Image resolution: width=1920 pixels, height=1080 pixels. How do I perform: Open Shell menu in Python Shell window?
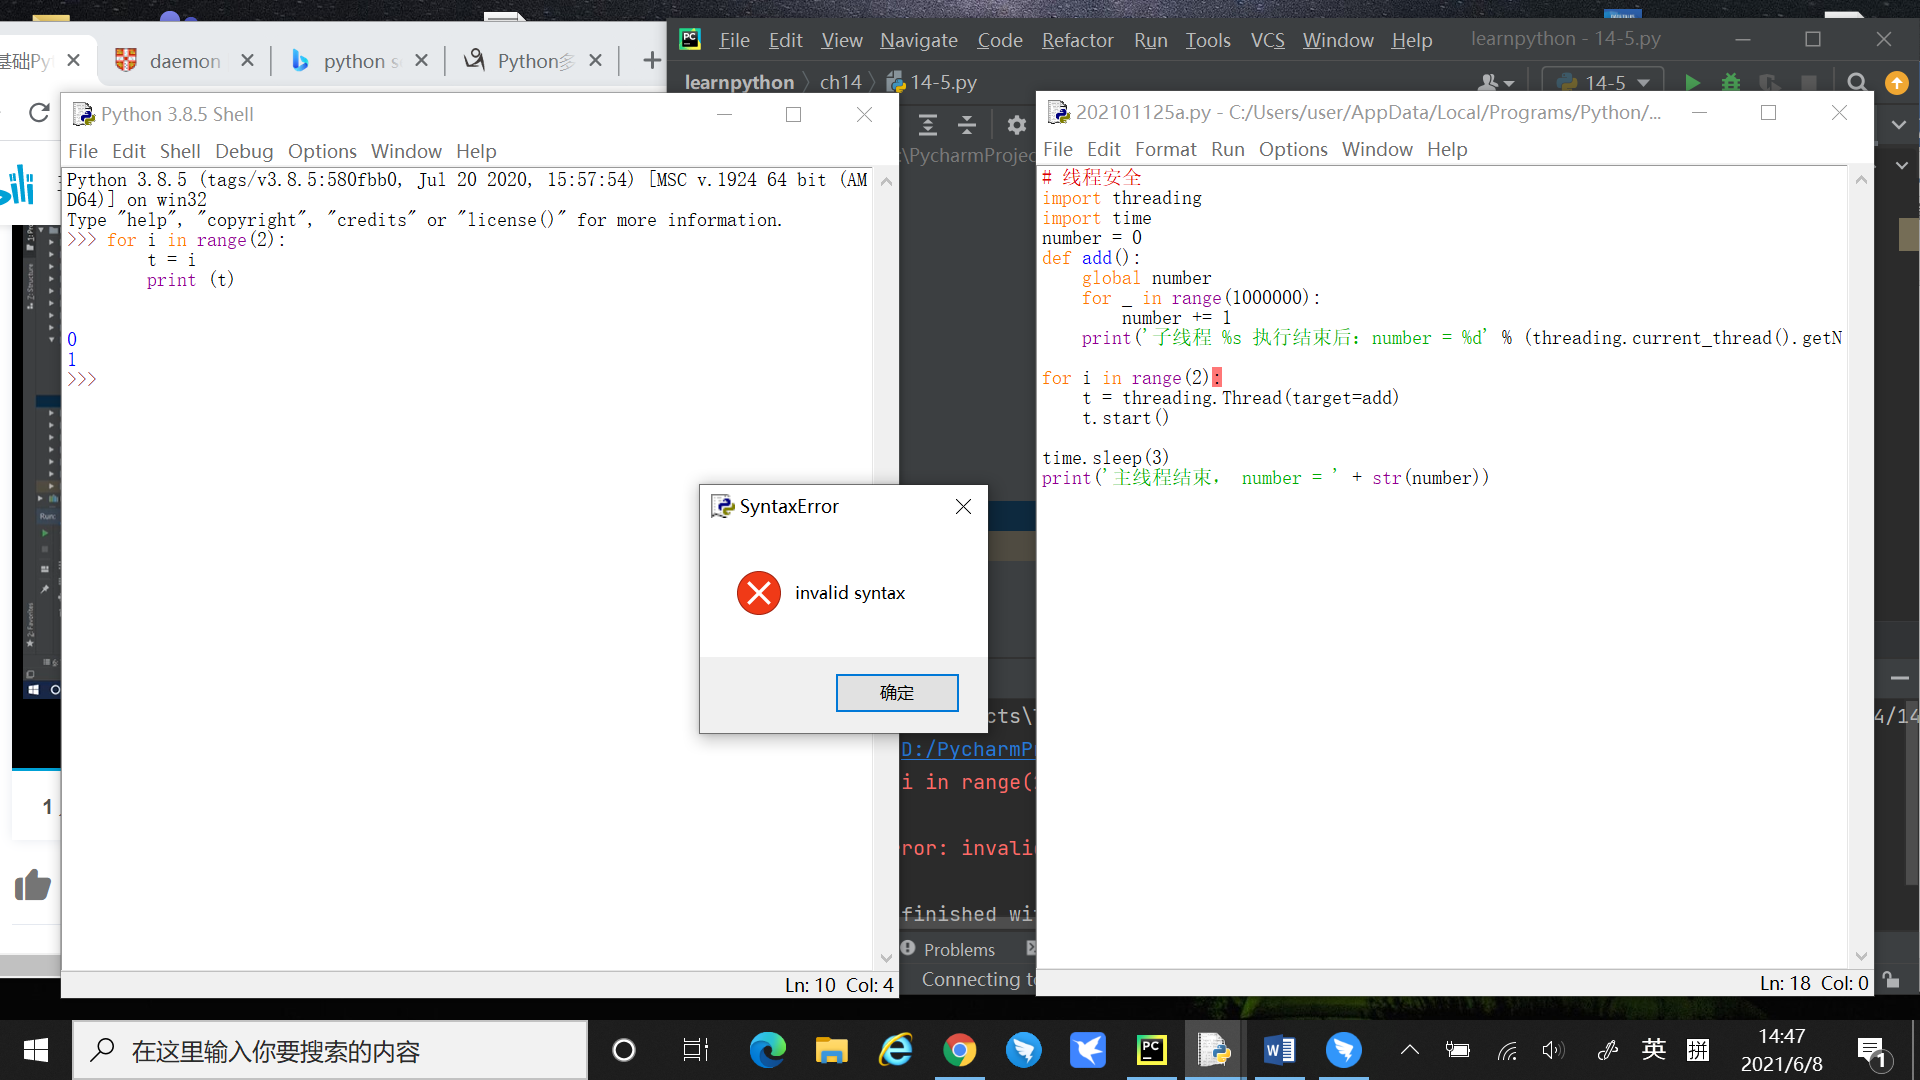(x=180, y=151)
